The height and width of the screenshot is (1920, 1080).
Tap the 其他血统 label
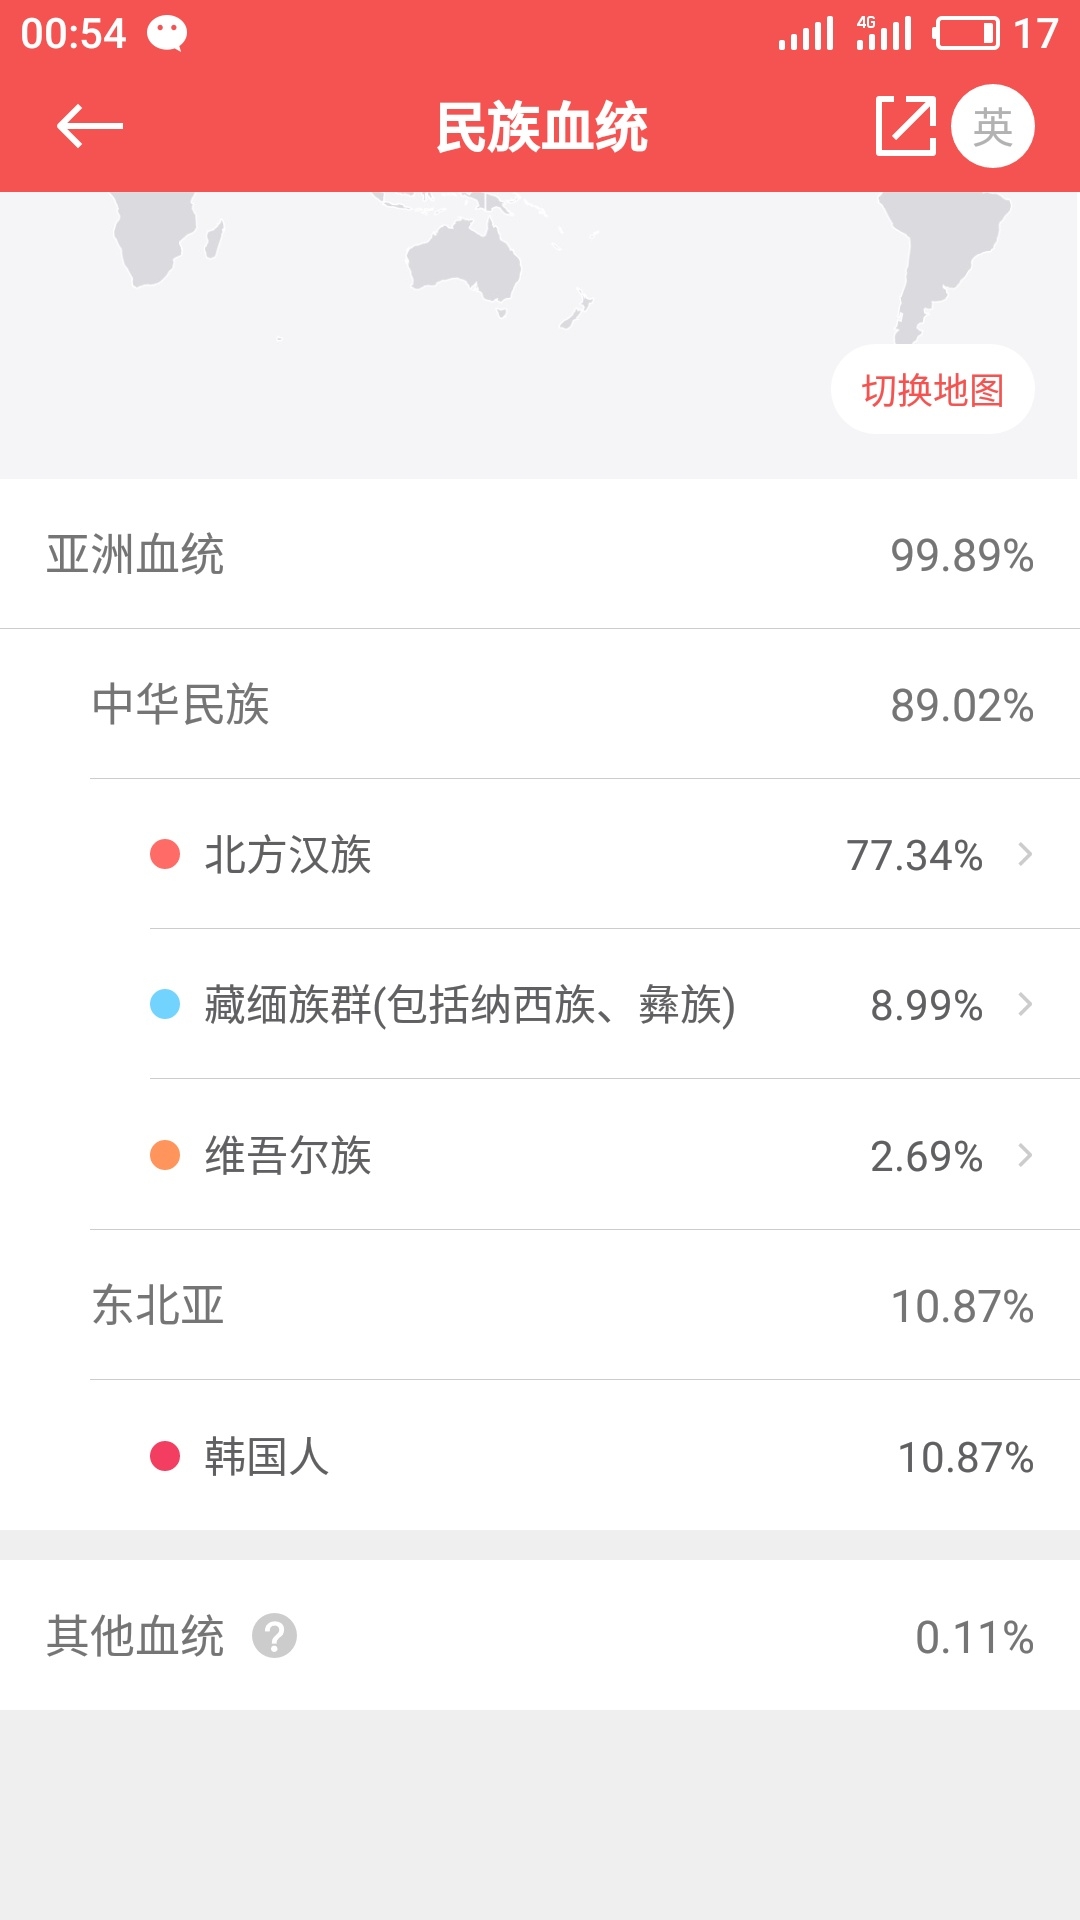click(136, 1637)
